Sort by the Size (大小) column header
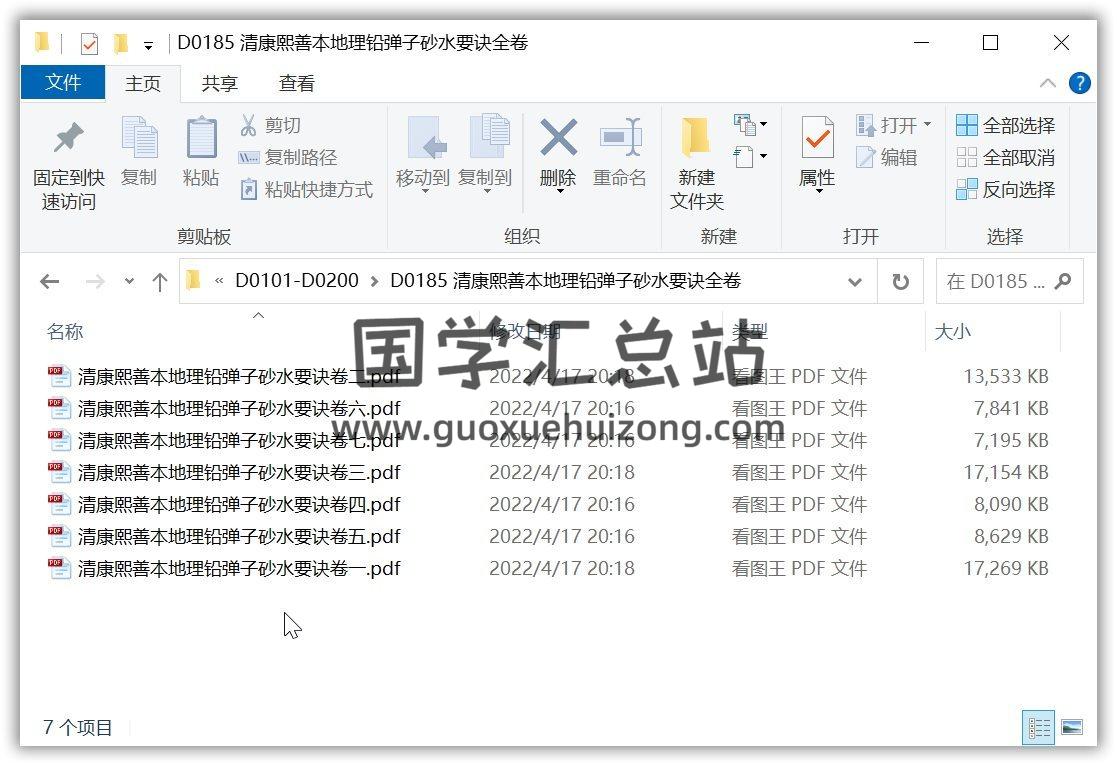 pyautogui.click(x=952, y=331)
